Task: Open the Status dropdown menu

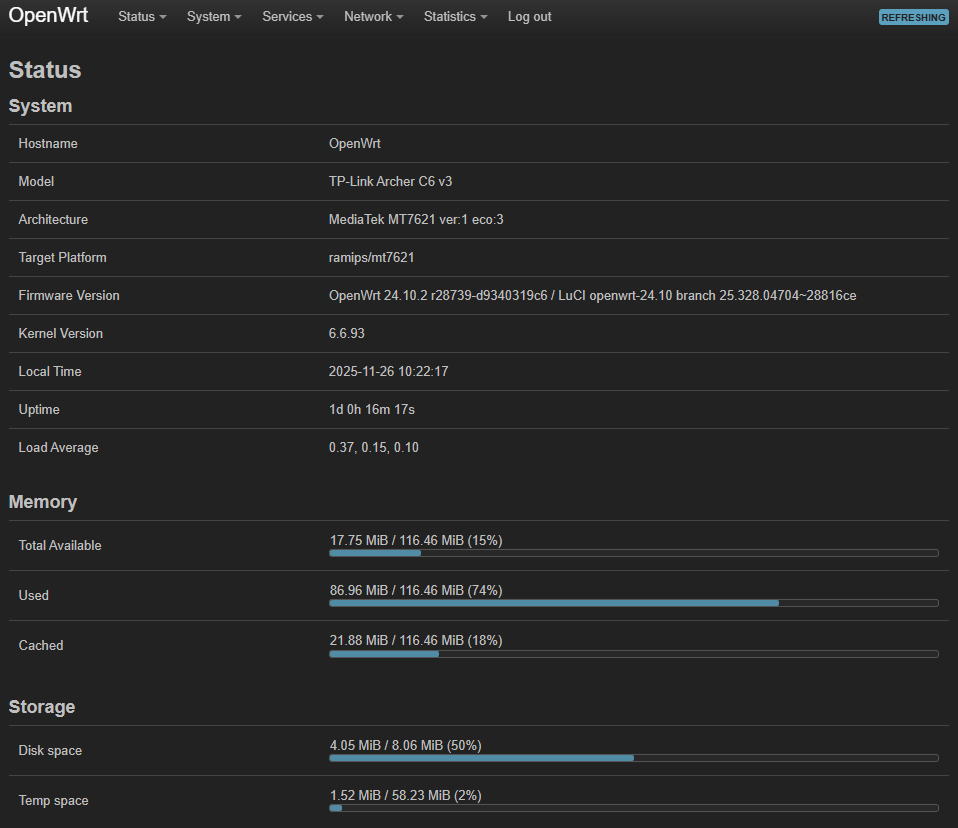Action: coord(140,17)
